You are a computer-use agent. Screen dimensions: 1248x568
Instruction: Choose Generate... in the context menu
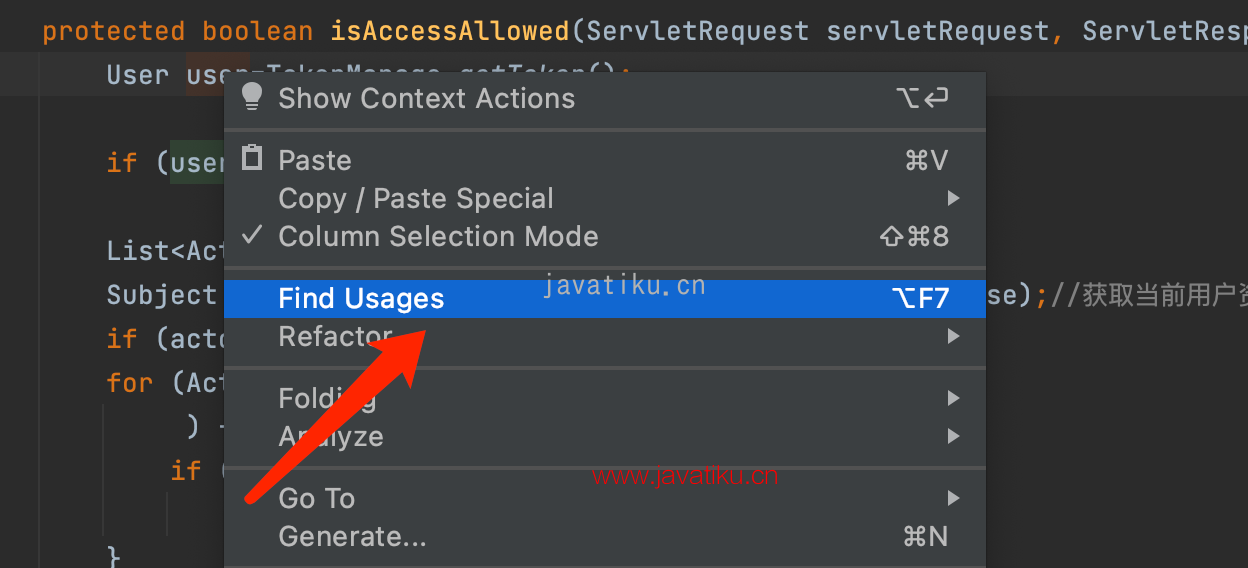pos(605,537)
